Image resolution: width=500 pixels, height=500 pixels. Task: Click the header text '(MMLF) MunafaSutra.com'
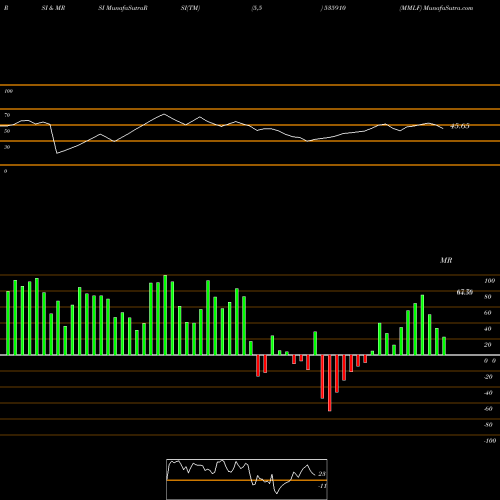(436, 8)
